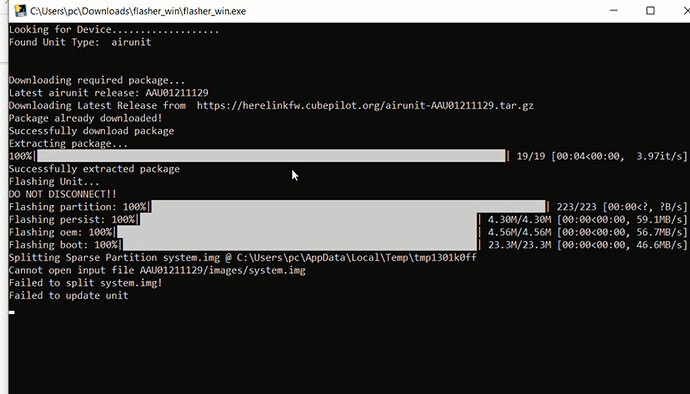Click the 'DO NOT DISCONNECT!!' warning text

(x=62, y=194)
